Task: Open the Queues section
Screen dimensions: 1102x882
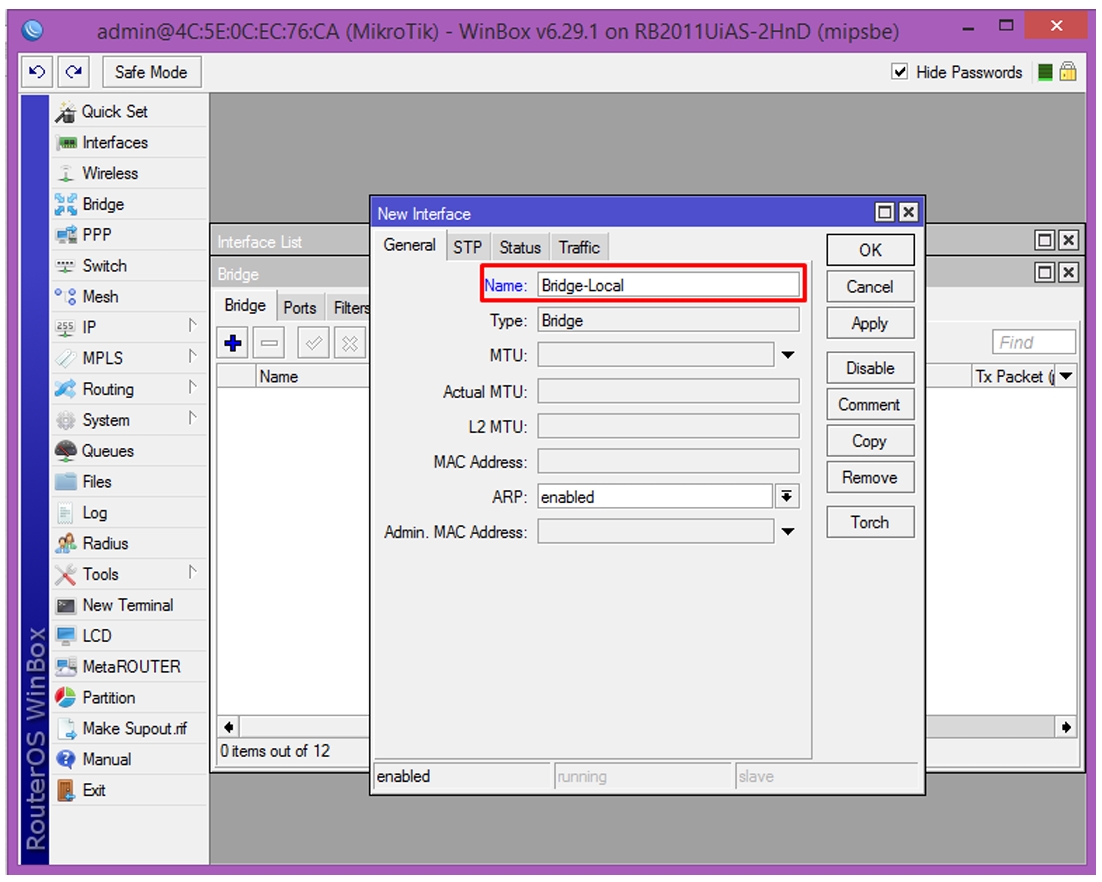Action: coord(130,451)
